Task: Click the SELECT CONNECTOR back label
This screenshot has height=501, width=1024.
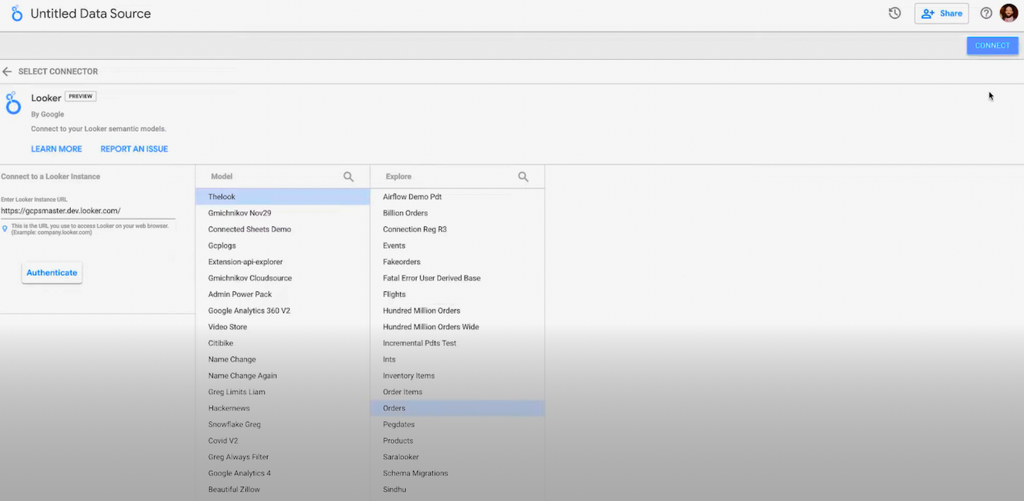Action: (58, 71)
